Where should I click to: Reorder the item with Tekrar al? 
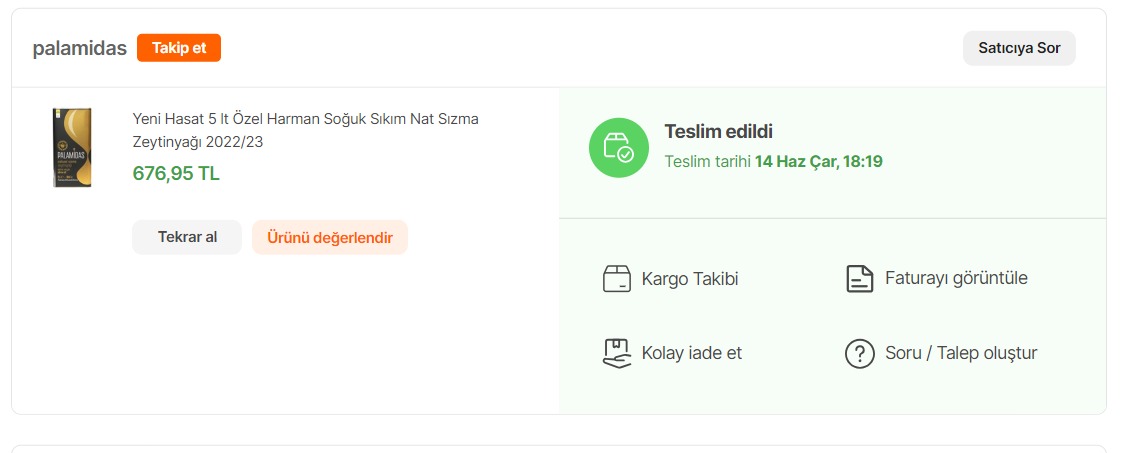187,237
